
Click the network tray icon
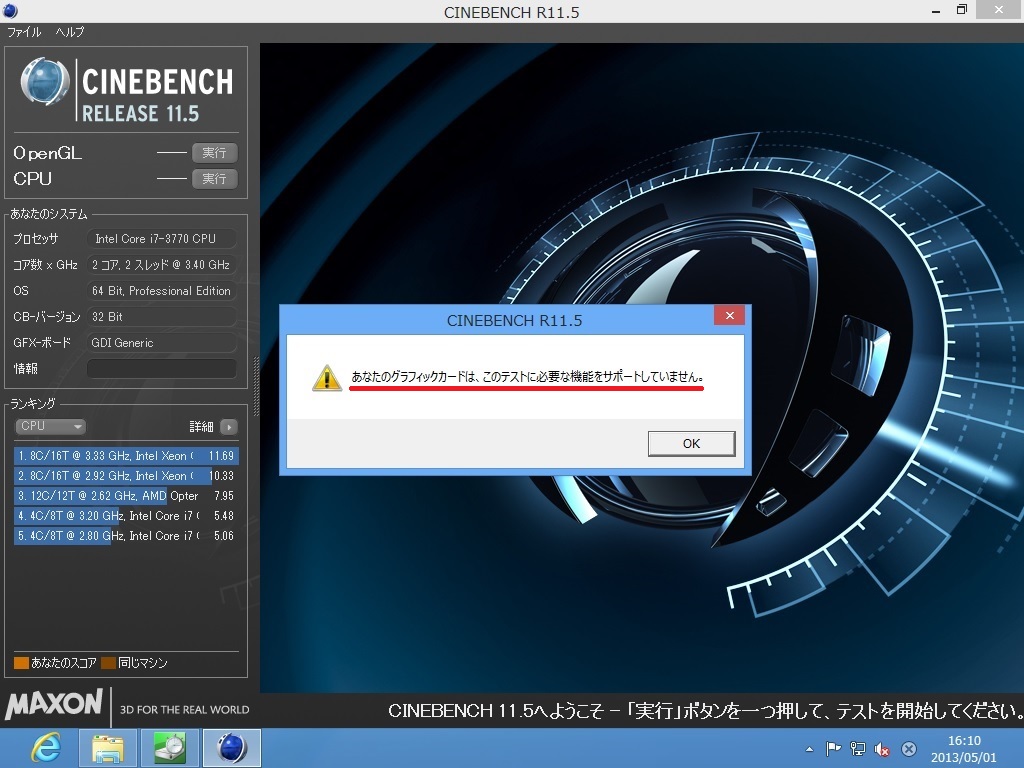coord(857,749)
